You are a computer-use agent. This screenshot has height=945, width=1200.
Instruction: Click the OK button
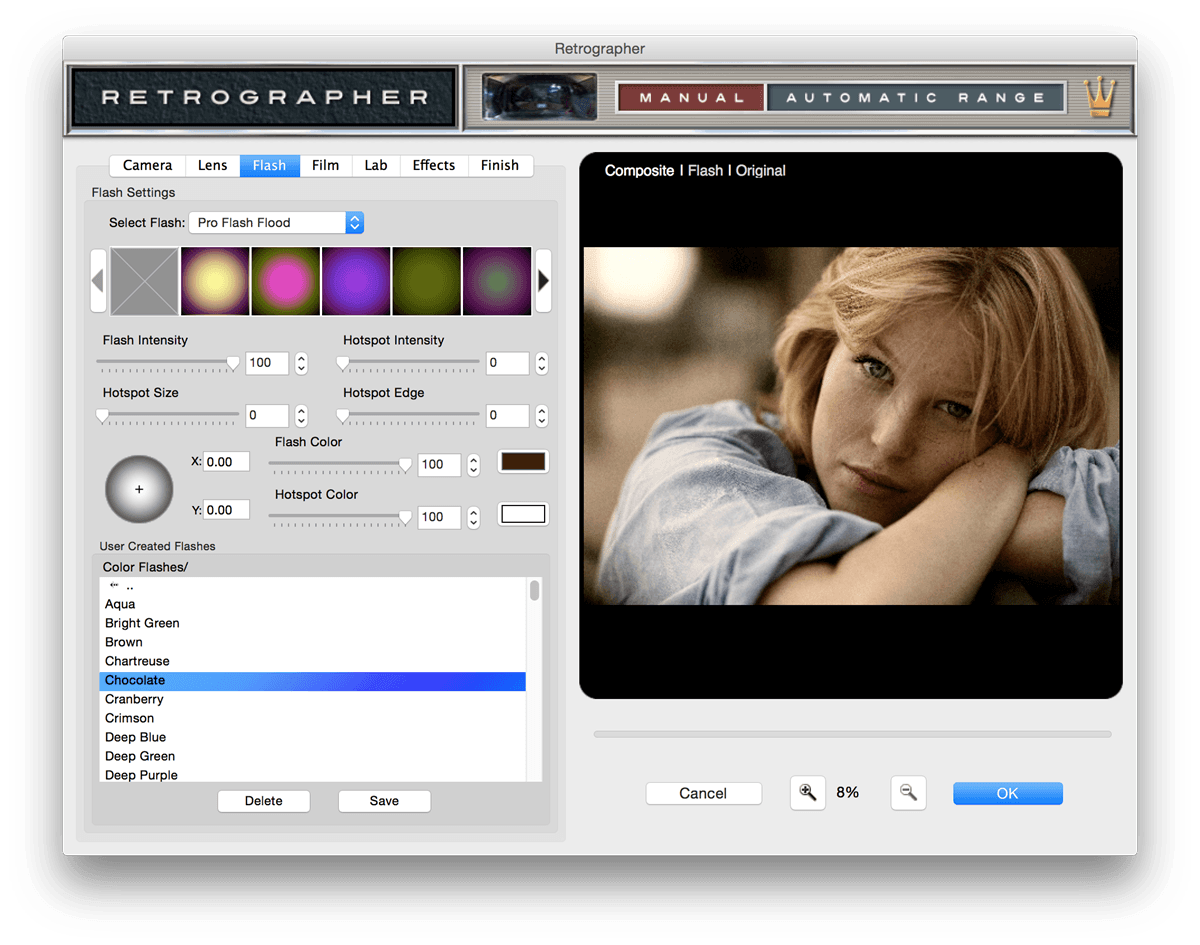click(1007, 793)
